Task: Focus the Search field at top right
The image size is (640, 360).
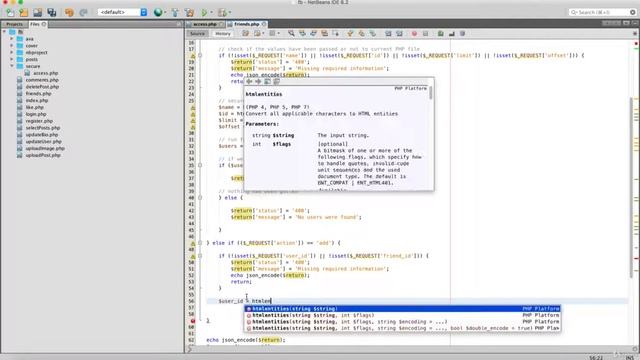Action: coord(602,12)
